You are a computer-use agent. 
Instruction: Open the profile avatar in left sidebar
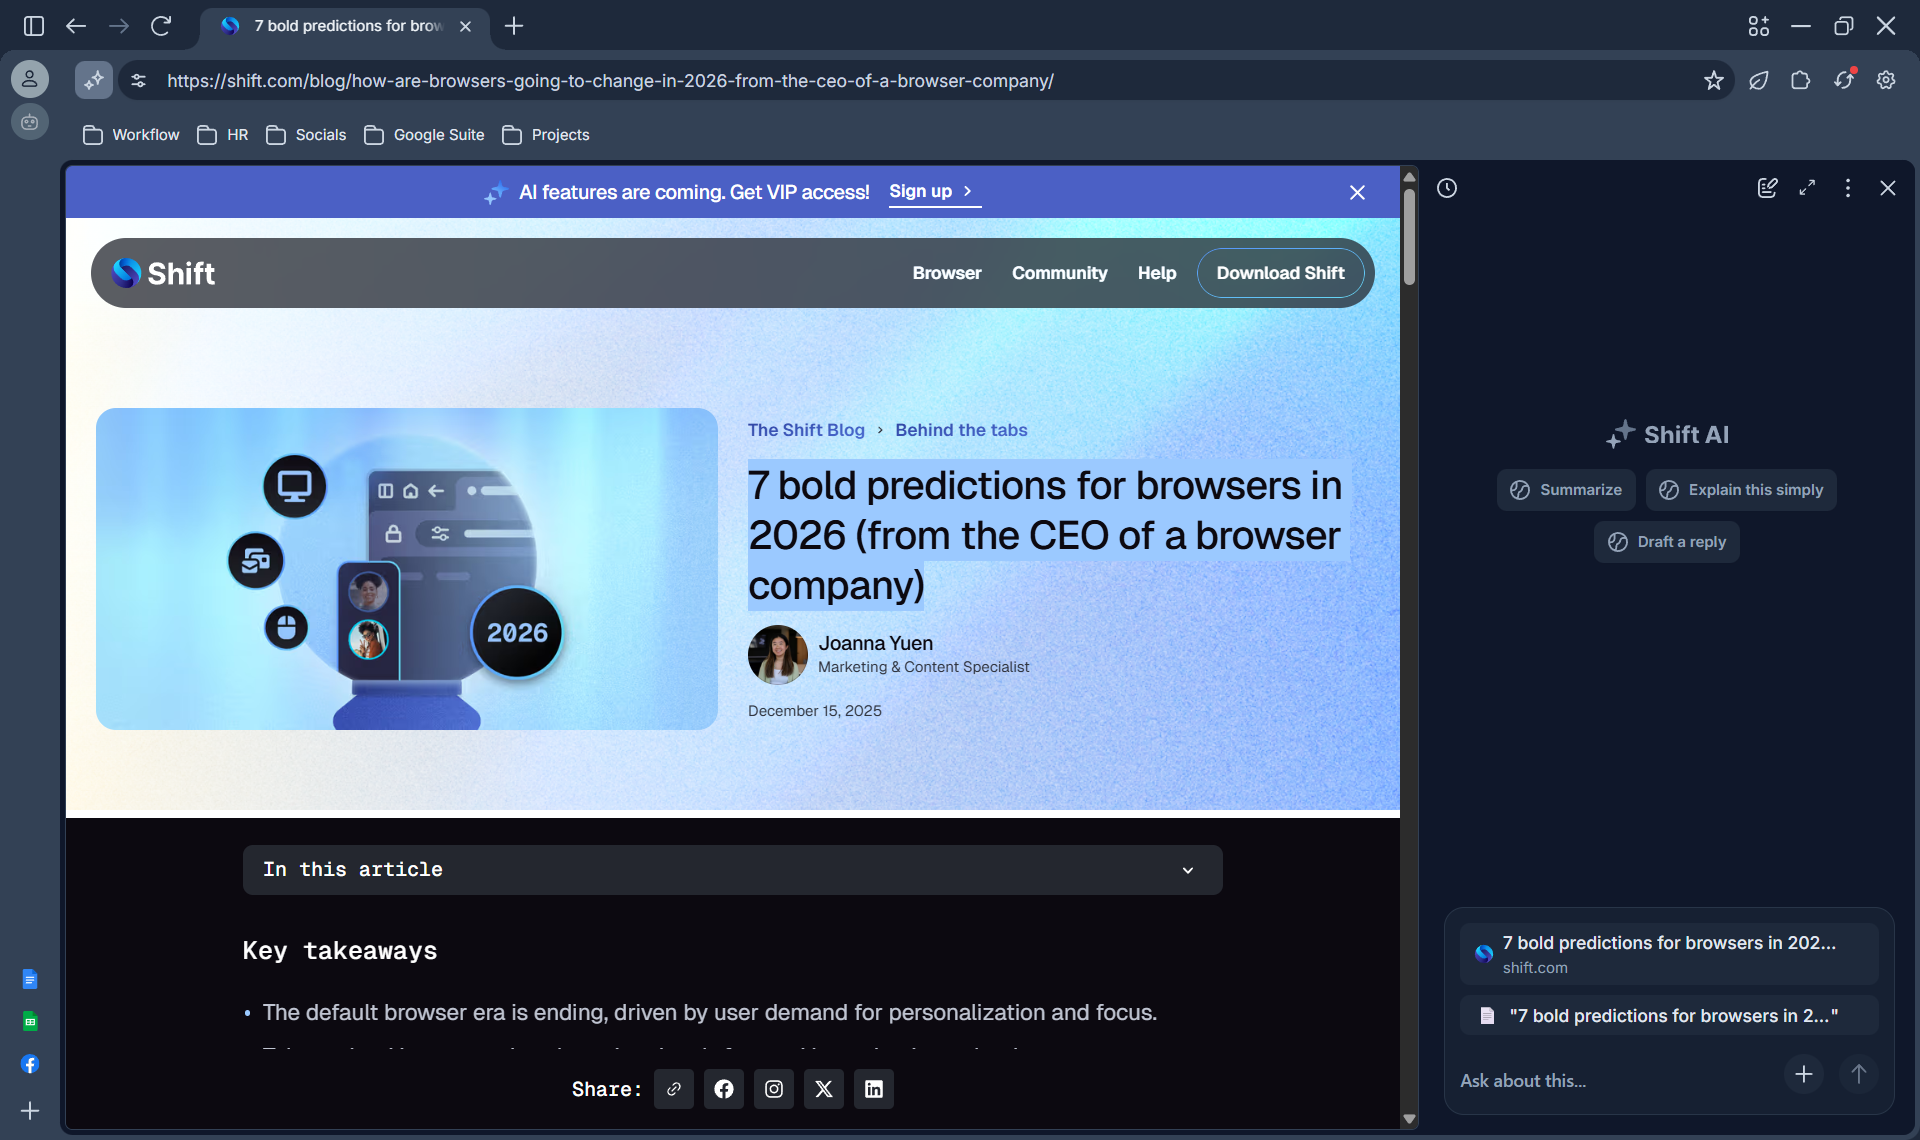coord(30,79)
